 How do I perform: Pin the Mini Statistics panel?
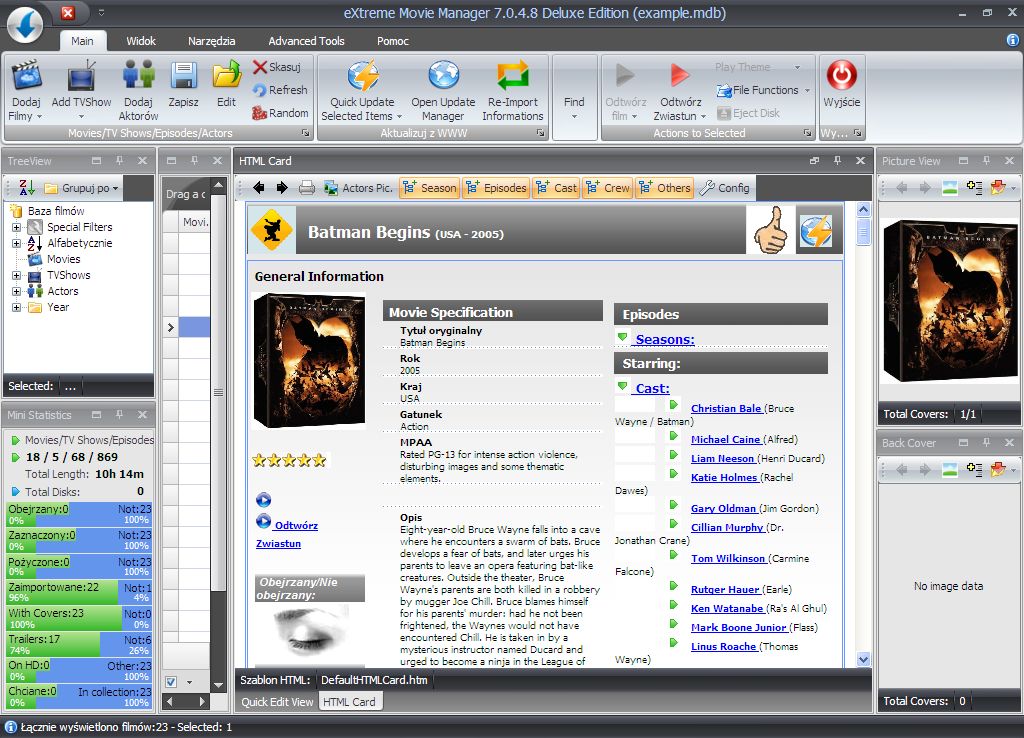pyautogui.click(x=120, y=415)
